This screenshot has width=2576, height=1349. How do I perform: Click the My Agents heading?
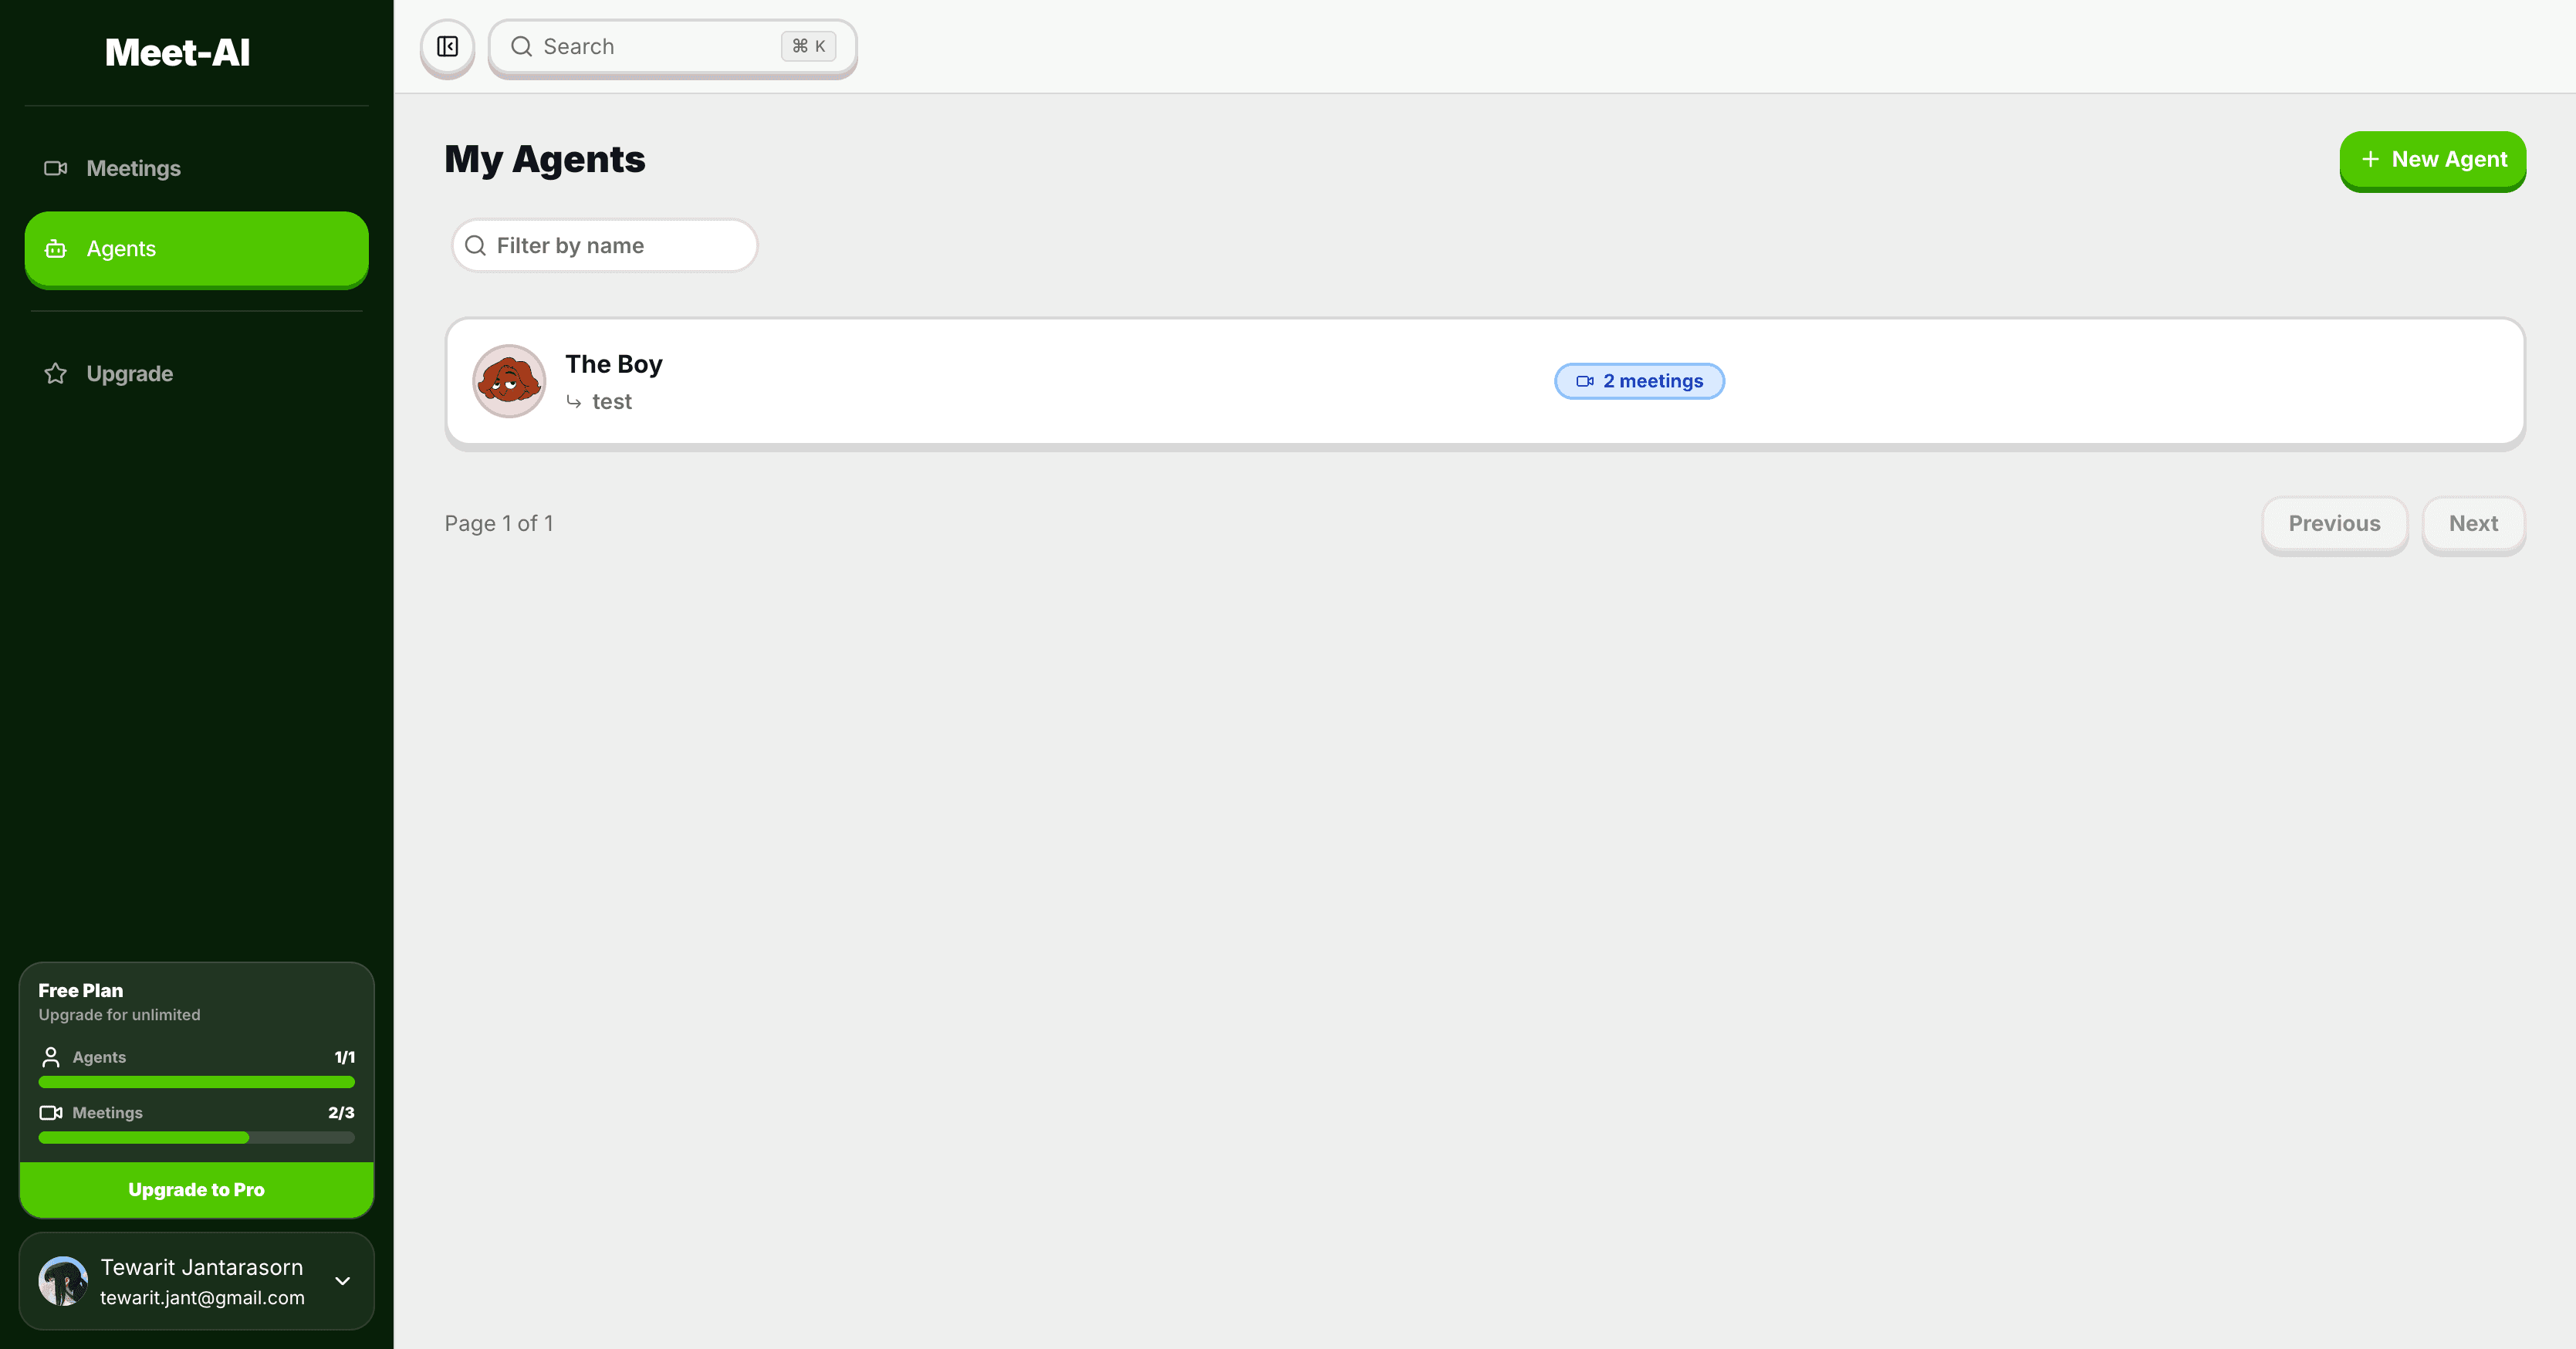tap(545, 160)
